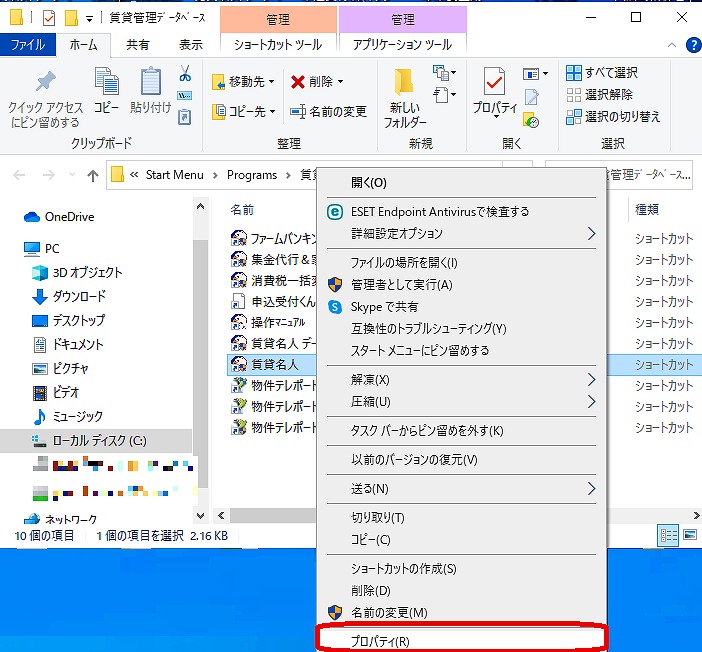Click 名前の変更 button in the ribbon

[328, 112]
